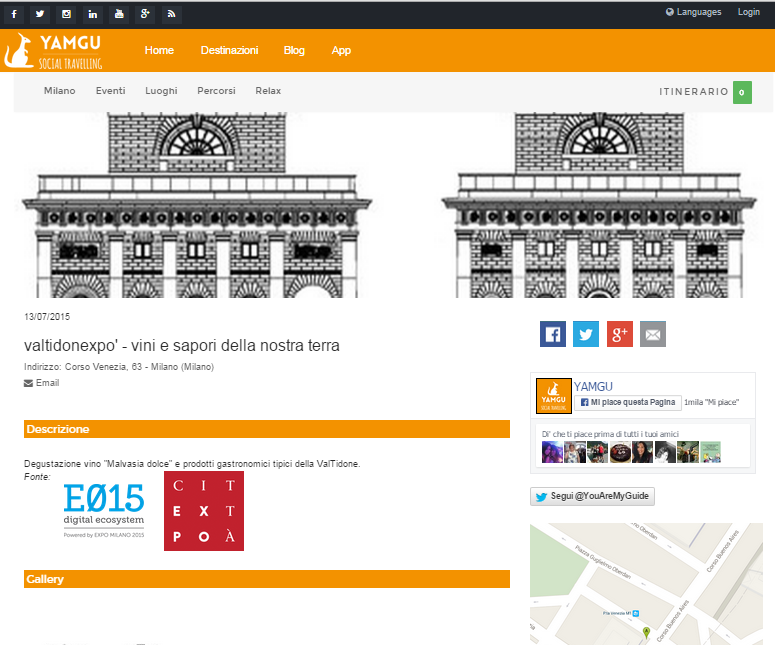The height and width of the screenshot is (645, 775).
Task: Share event via blue Facebook square
Action: click(x=553, y=334)
